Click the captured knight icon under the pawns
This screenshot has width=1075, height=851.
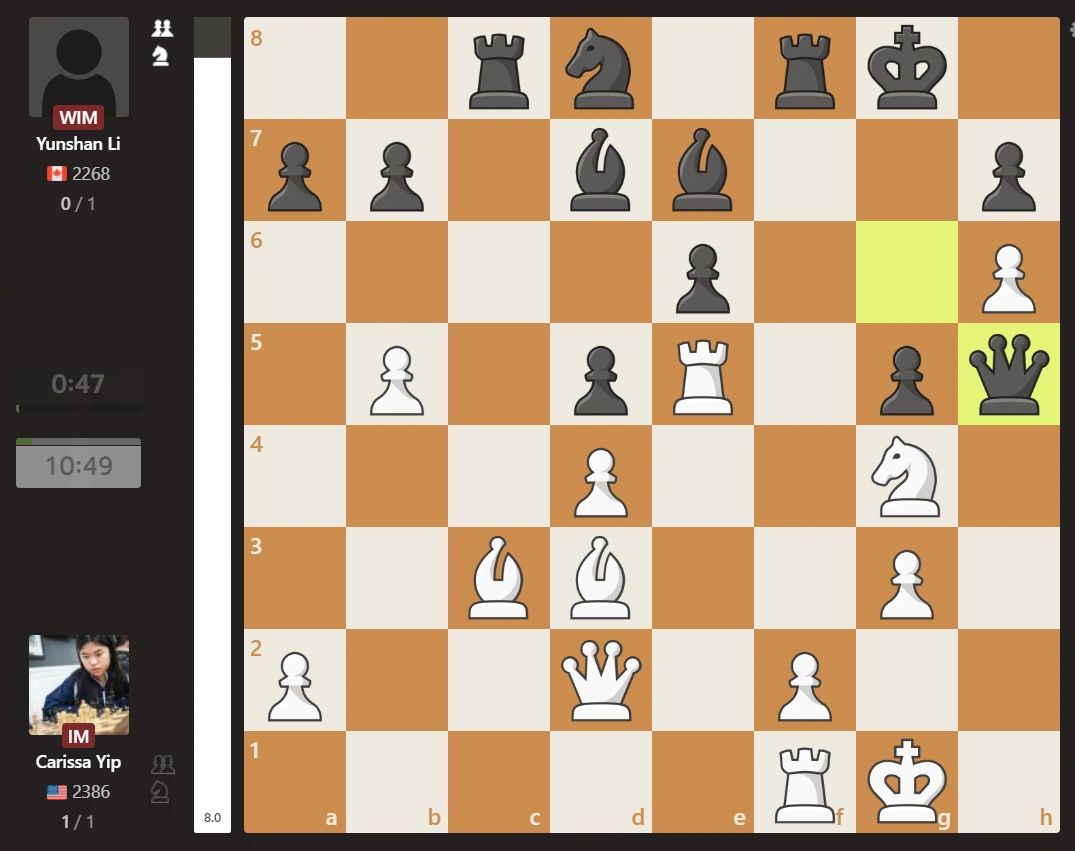click(163, 57)
